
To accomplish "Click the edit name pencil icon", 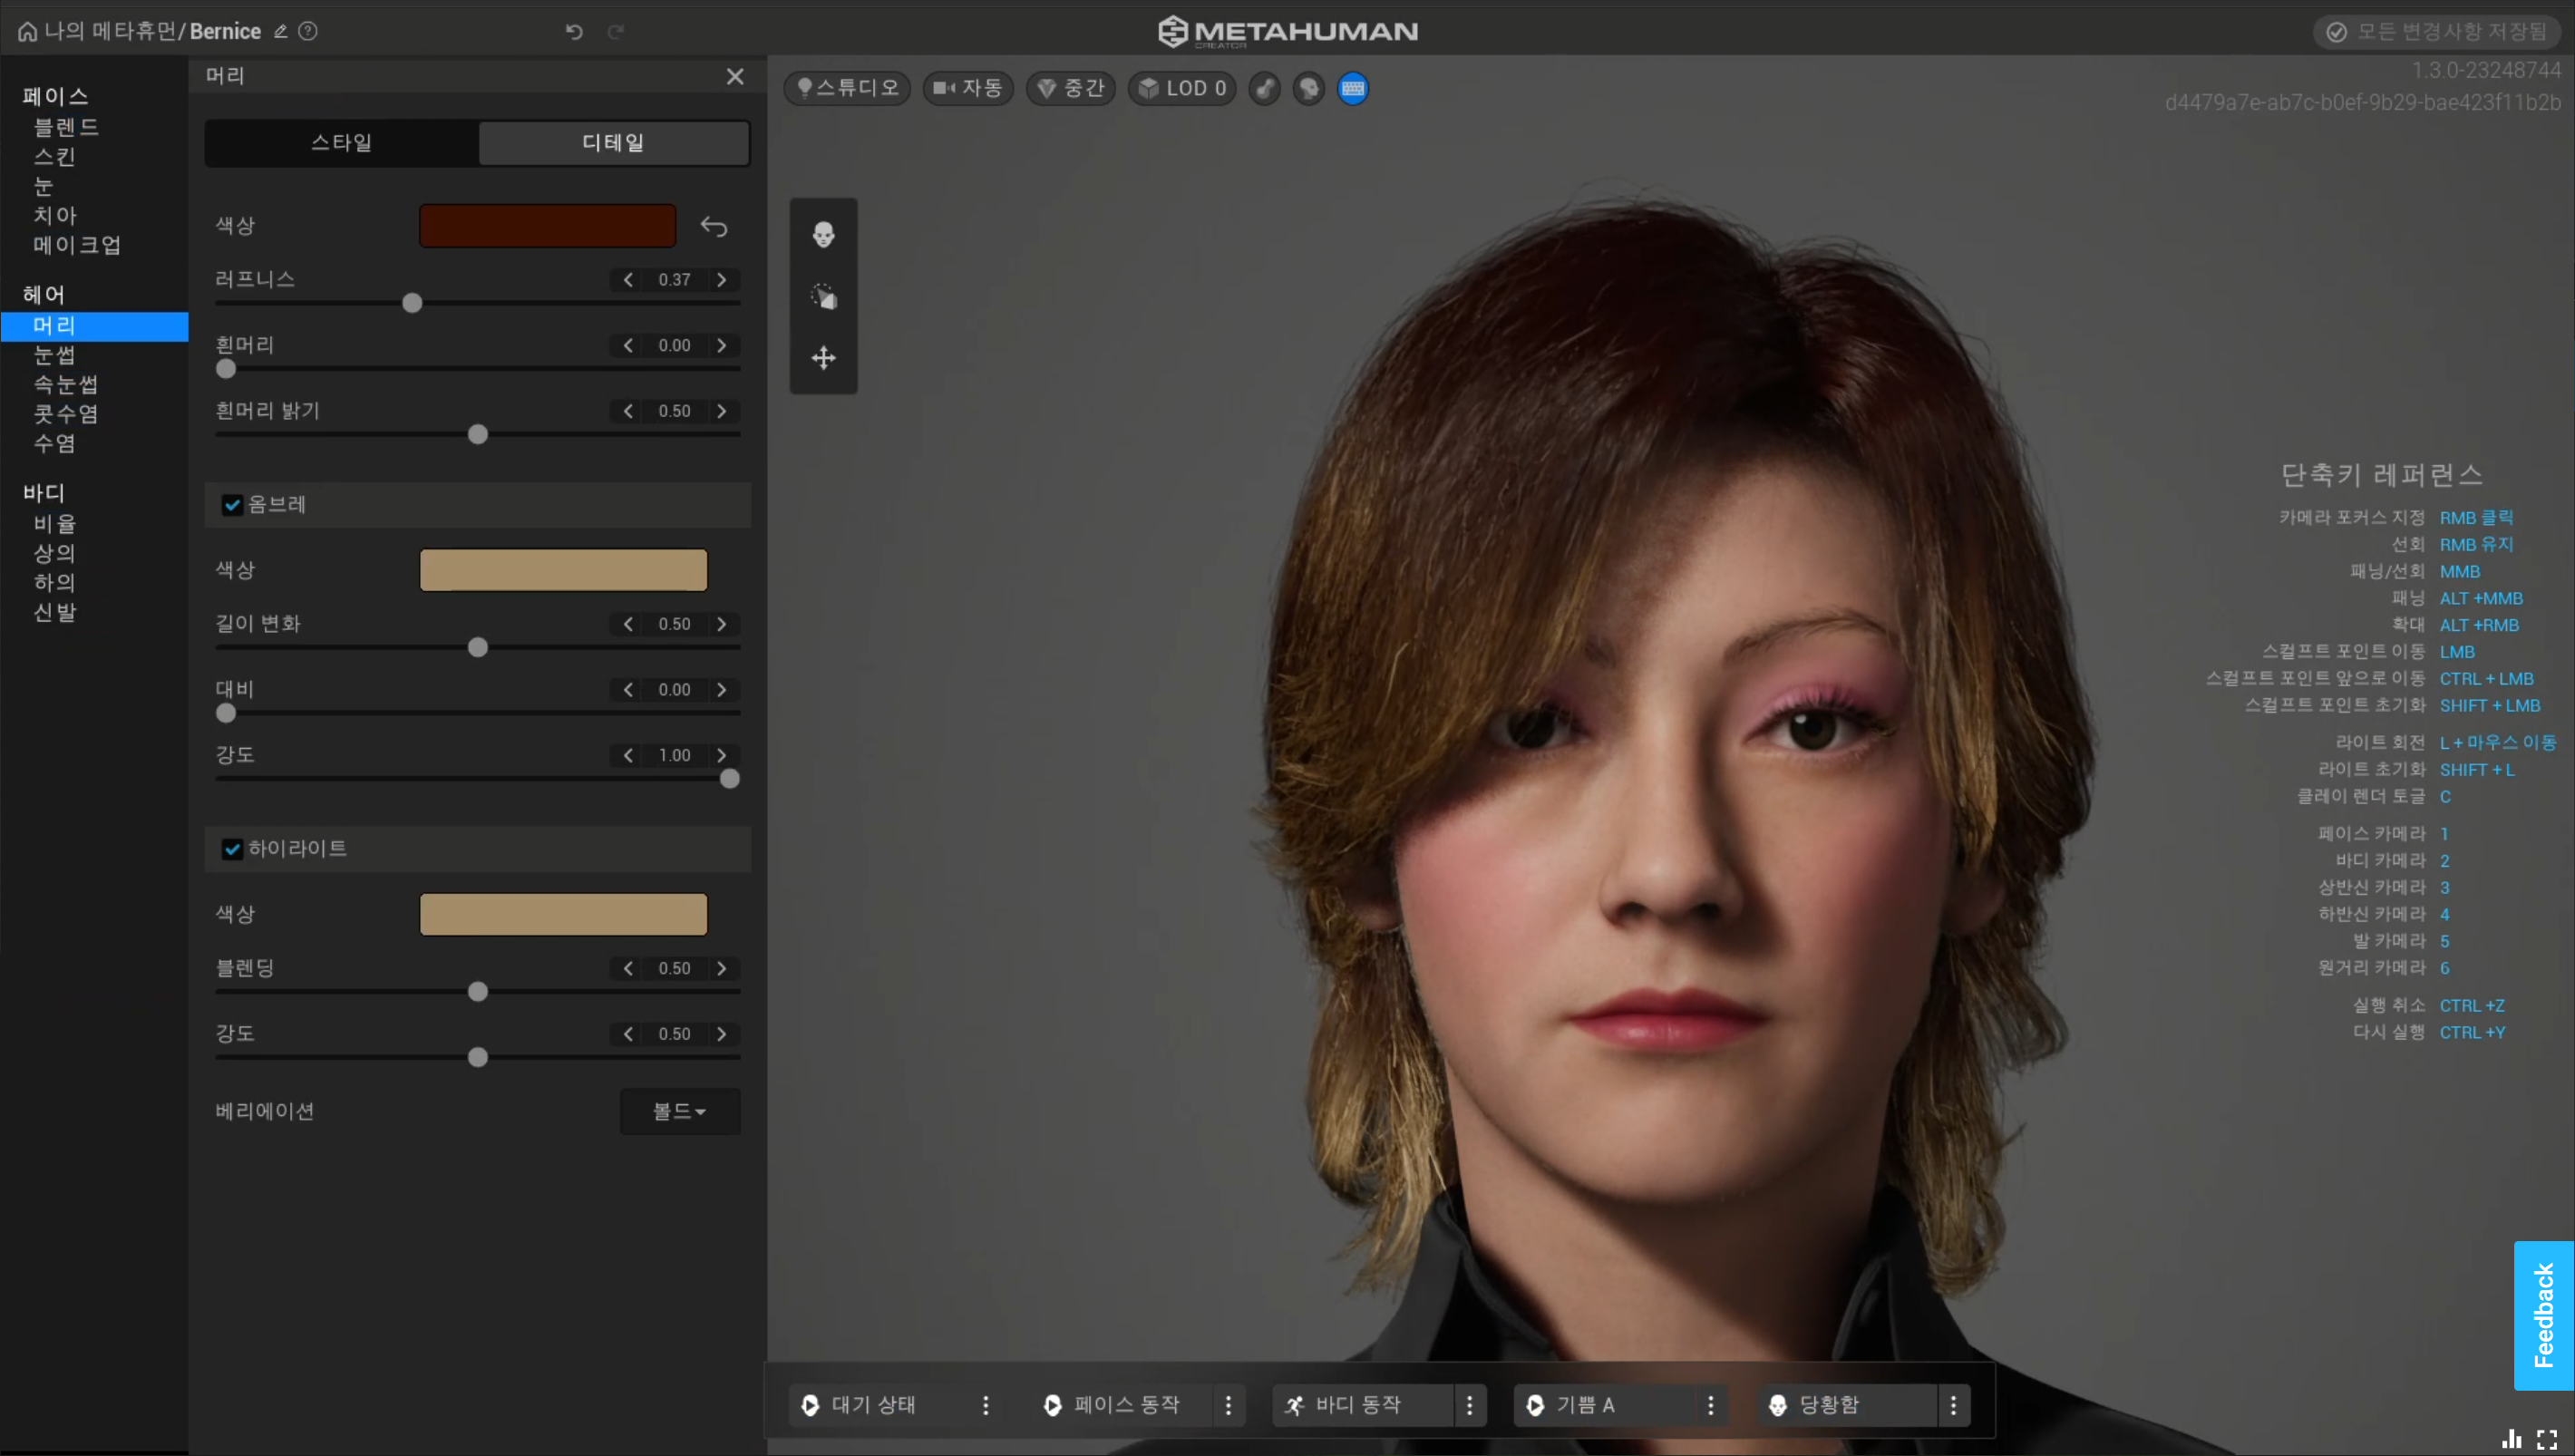I will pyautogui.click(x=281, y=31).
